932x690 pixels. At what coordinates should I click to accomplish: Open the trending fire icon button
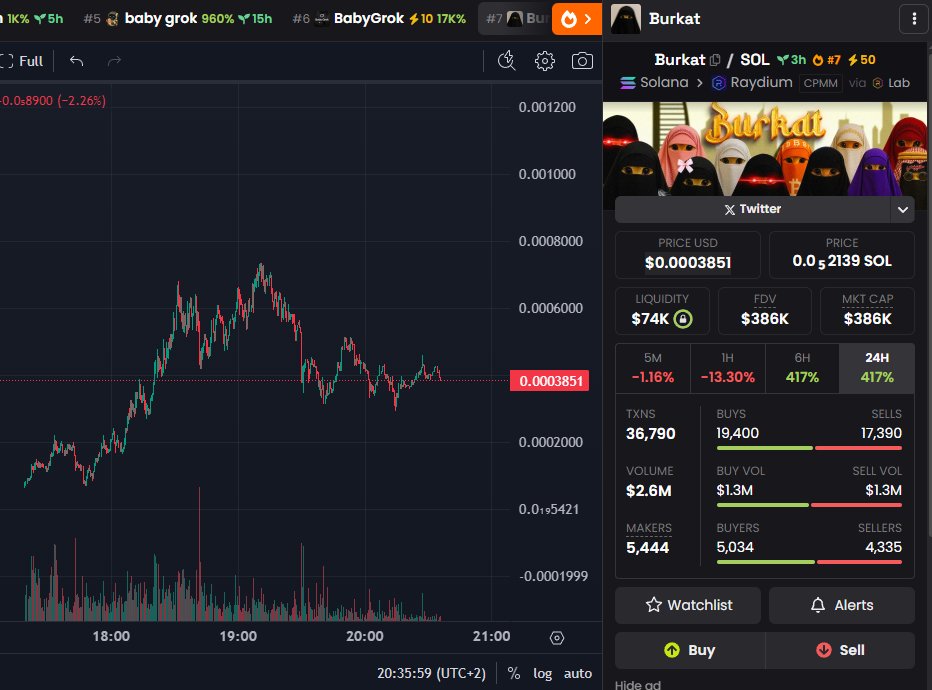[577, 18]
